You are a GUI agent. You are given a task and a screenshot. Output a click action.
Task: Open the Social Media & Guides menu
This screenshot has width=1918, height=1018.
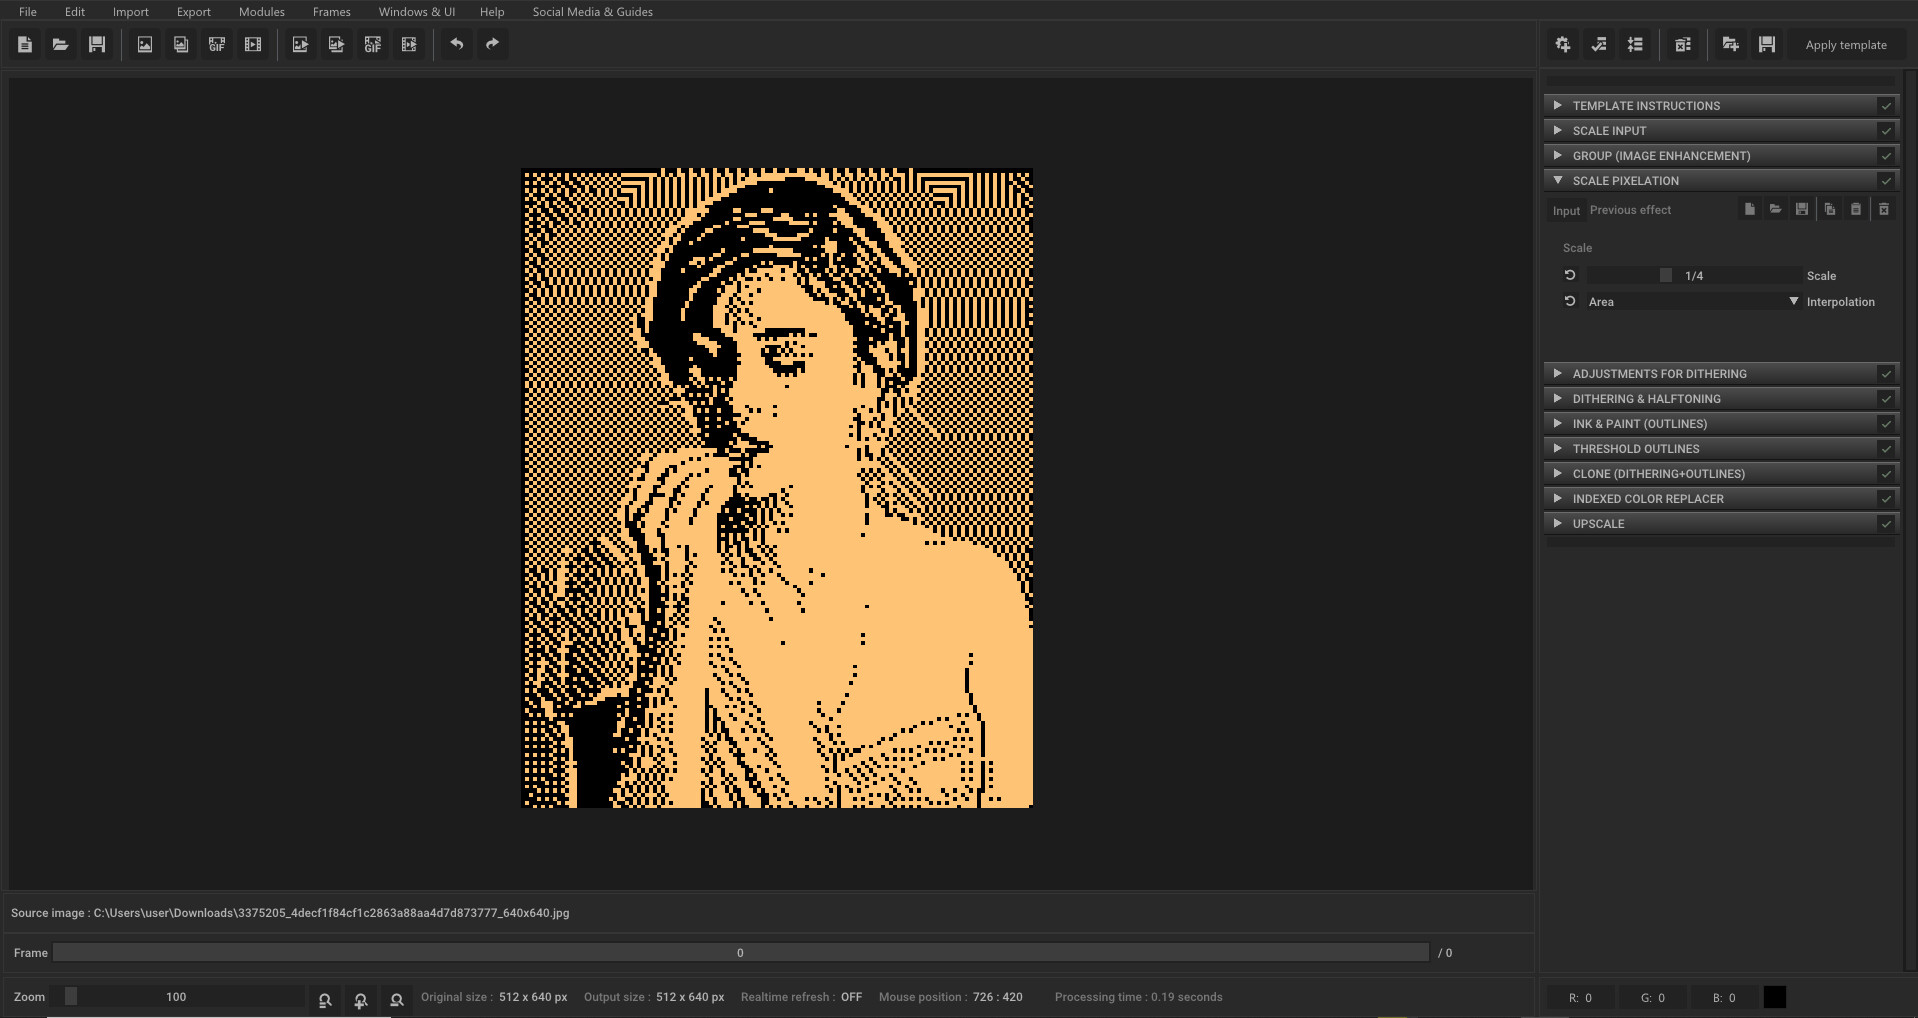click(592, 11)
